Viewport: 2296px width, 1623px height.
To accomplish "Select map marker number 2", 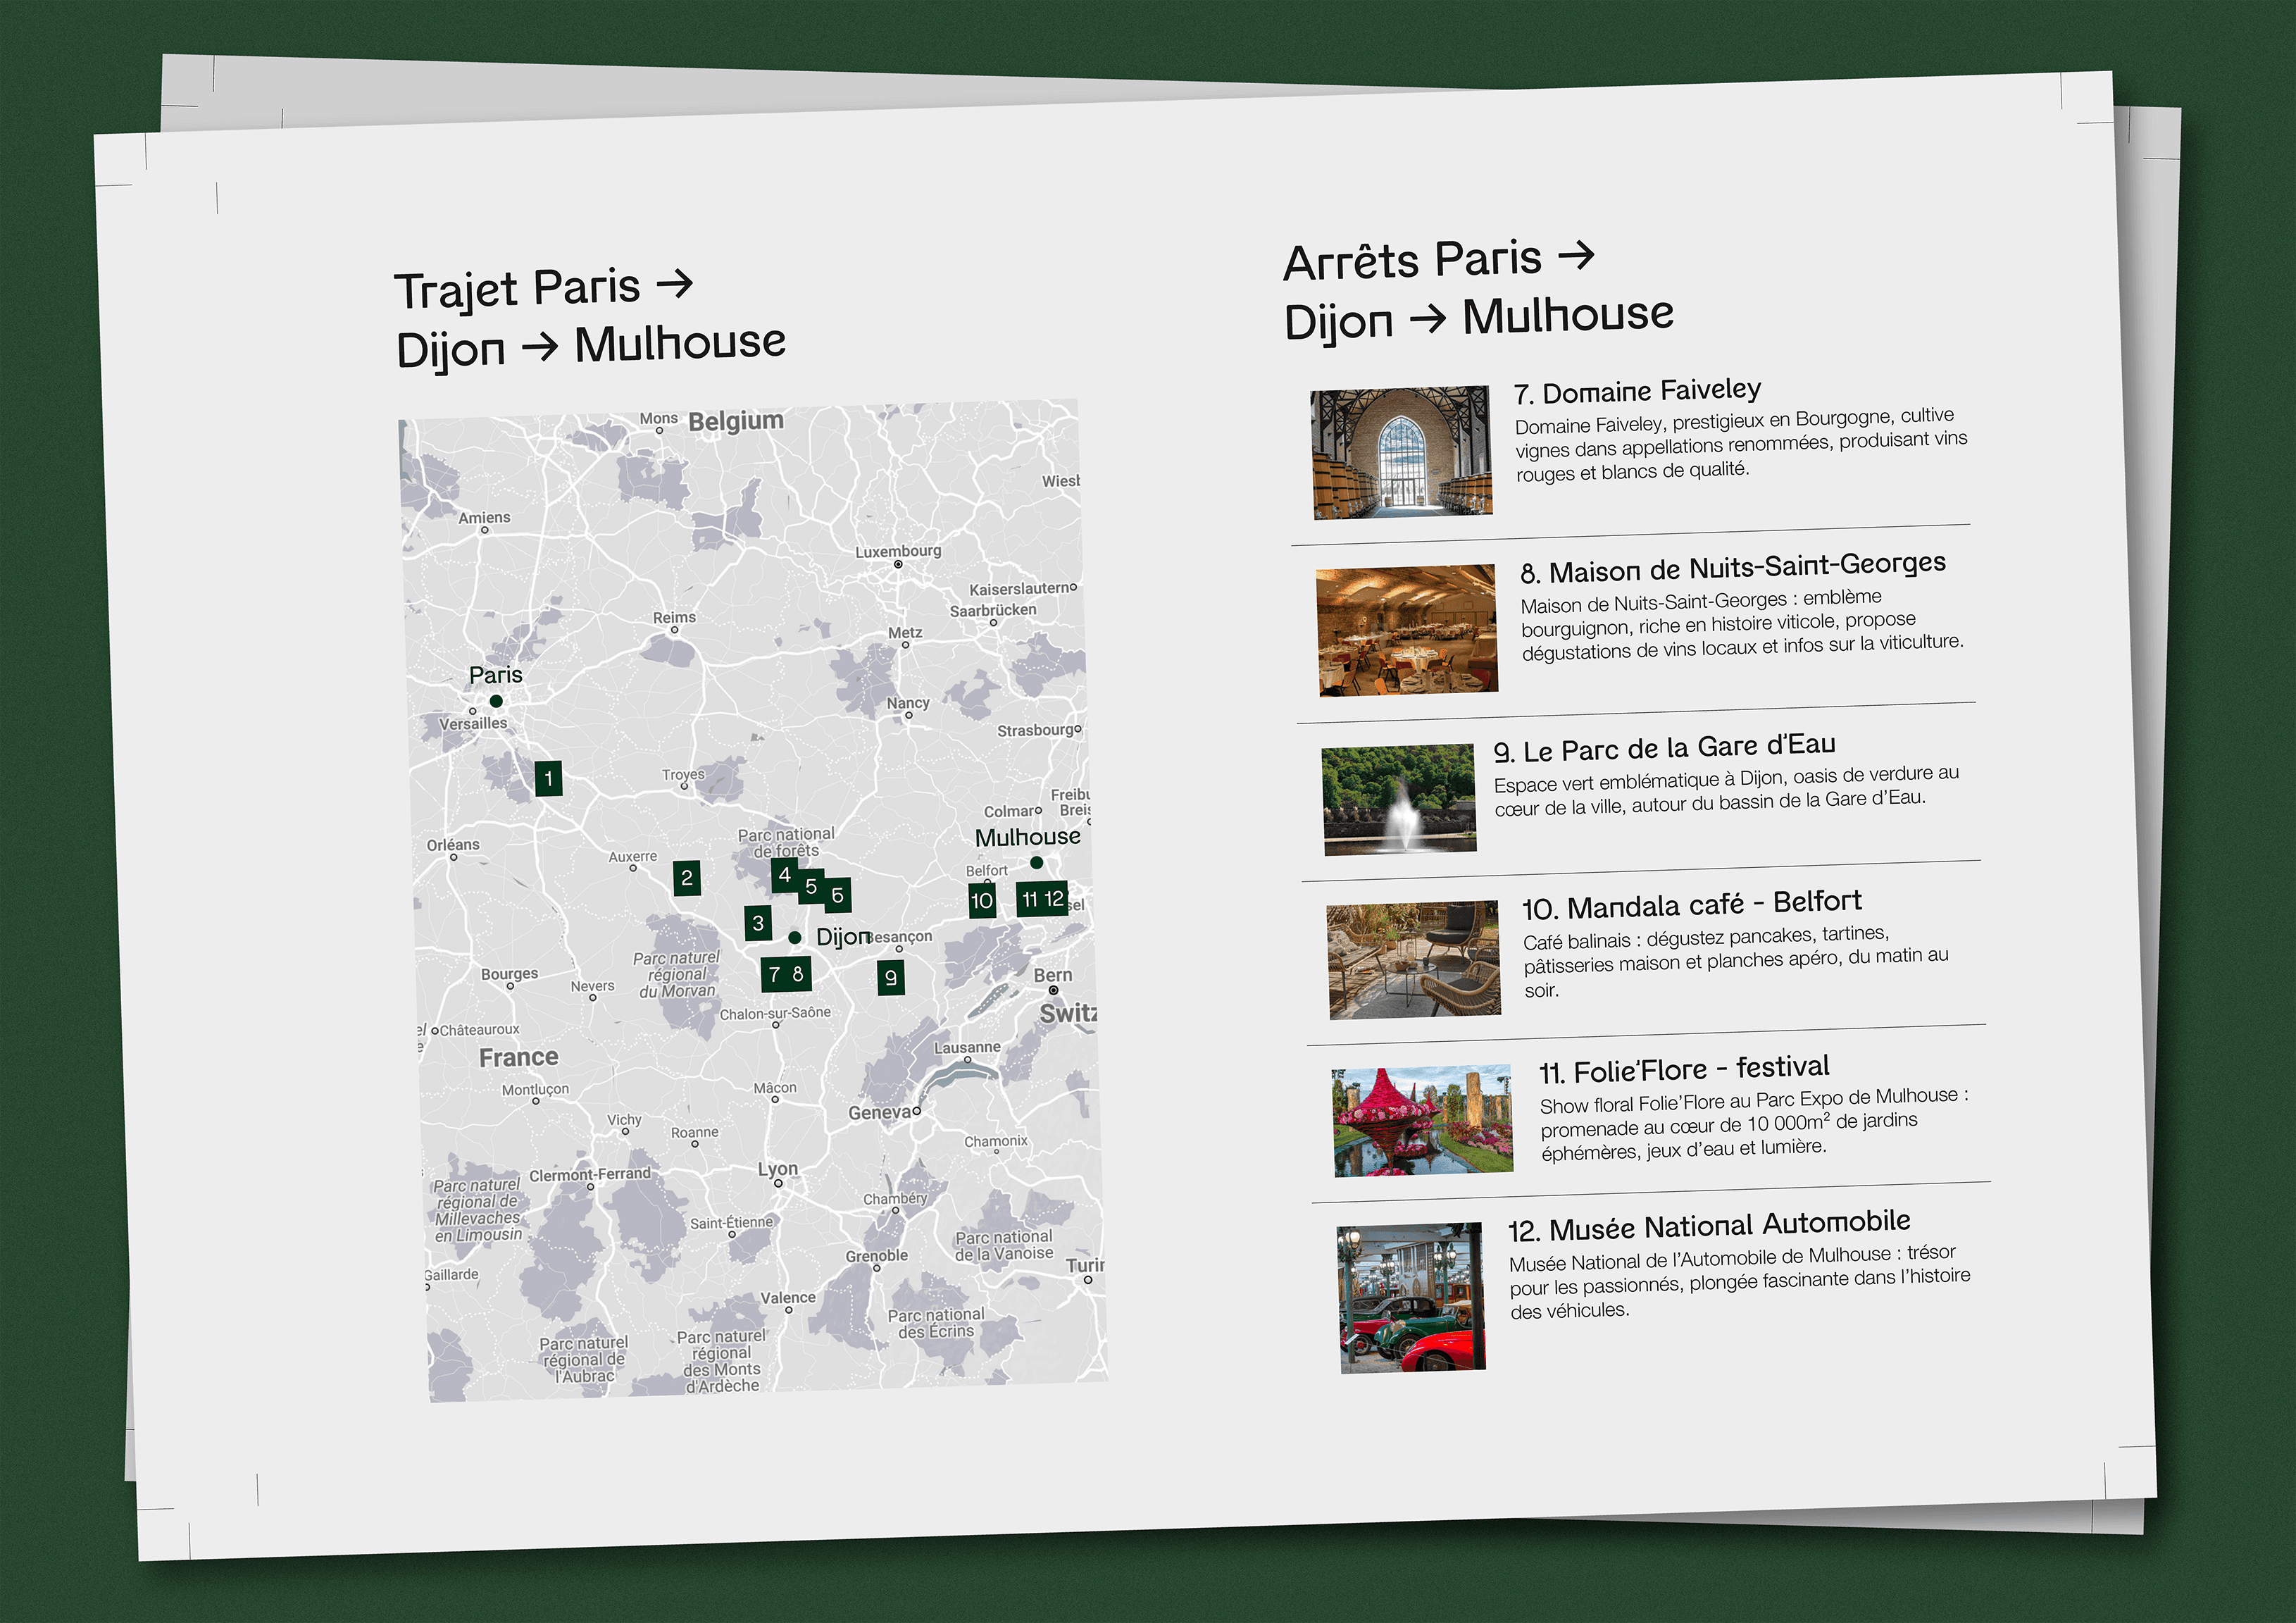I will pyautogui.click(x=686, y=878).
